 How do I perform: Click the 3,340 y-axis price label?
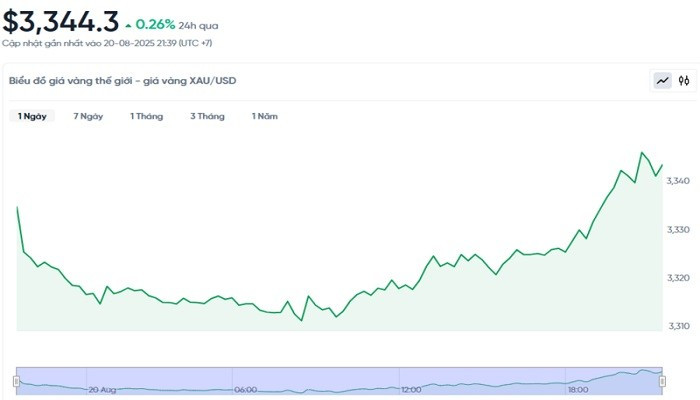(679, 181)
